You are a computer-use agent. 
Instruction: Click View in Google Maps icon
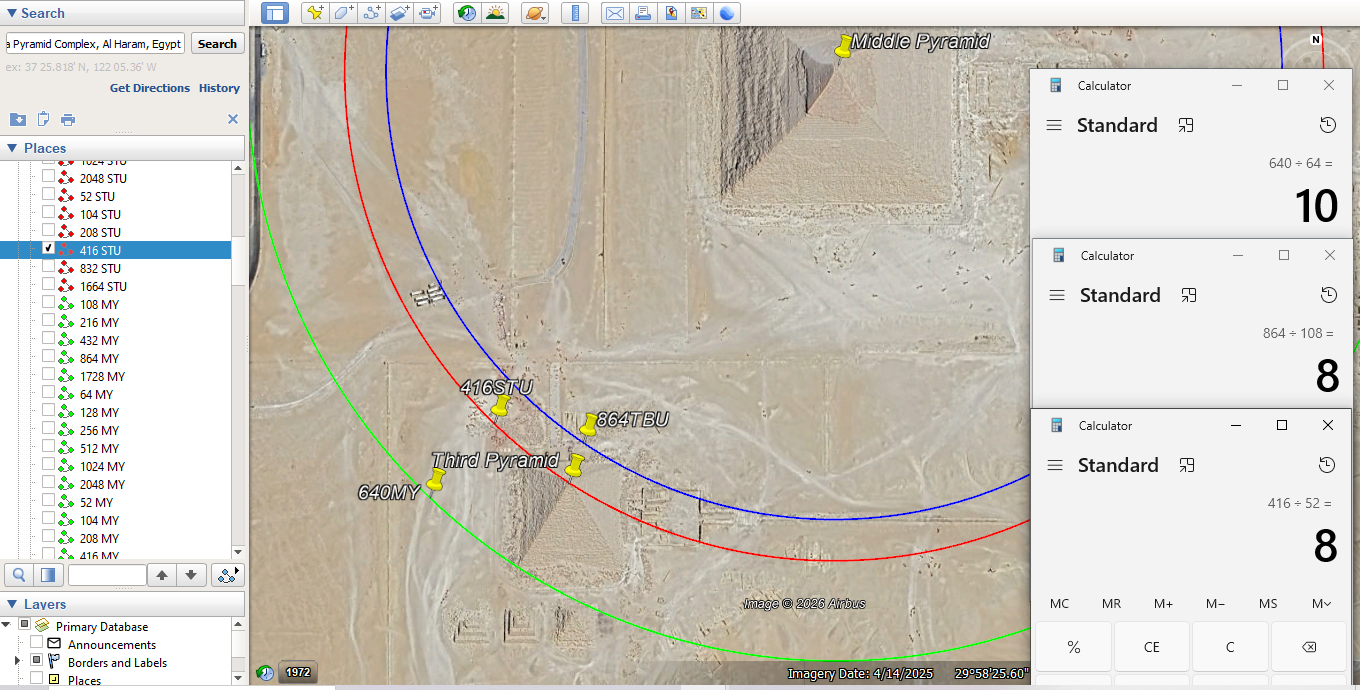click(699, 13)
